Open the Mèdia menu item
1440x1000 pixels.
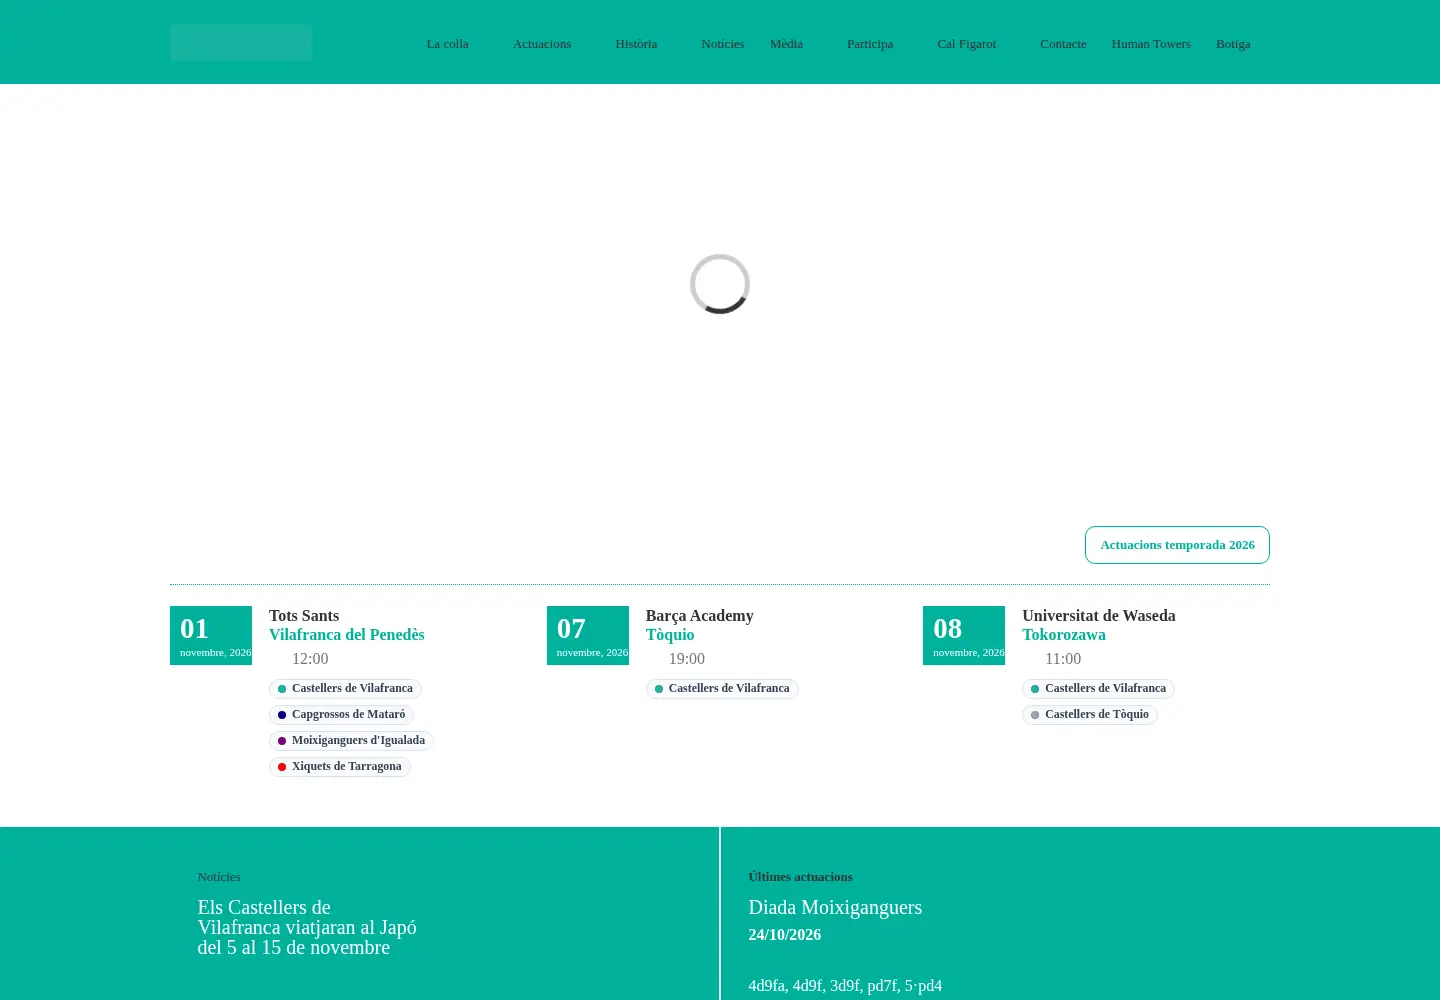pos(786,44)
